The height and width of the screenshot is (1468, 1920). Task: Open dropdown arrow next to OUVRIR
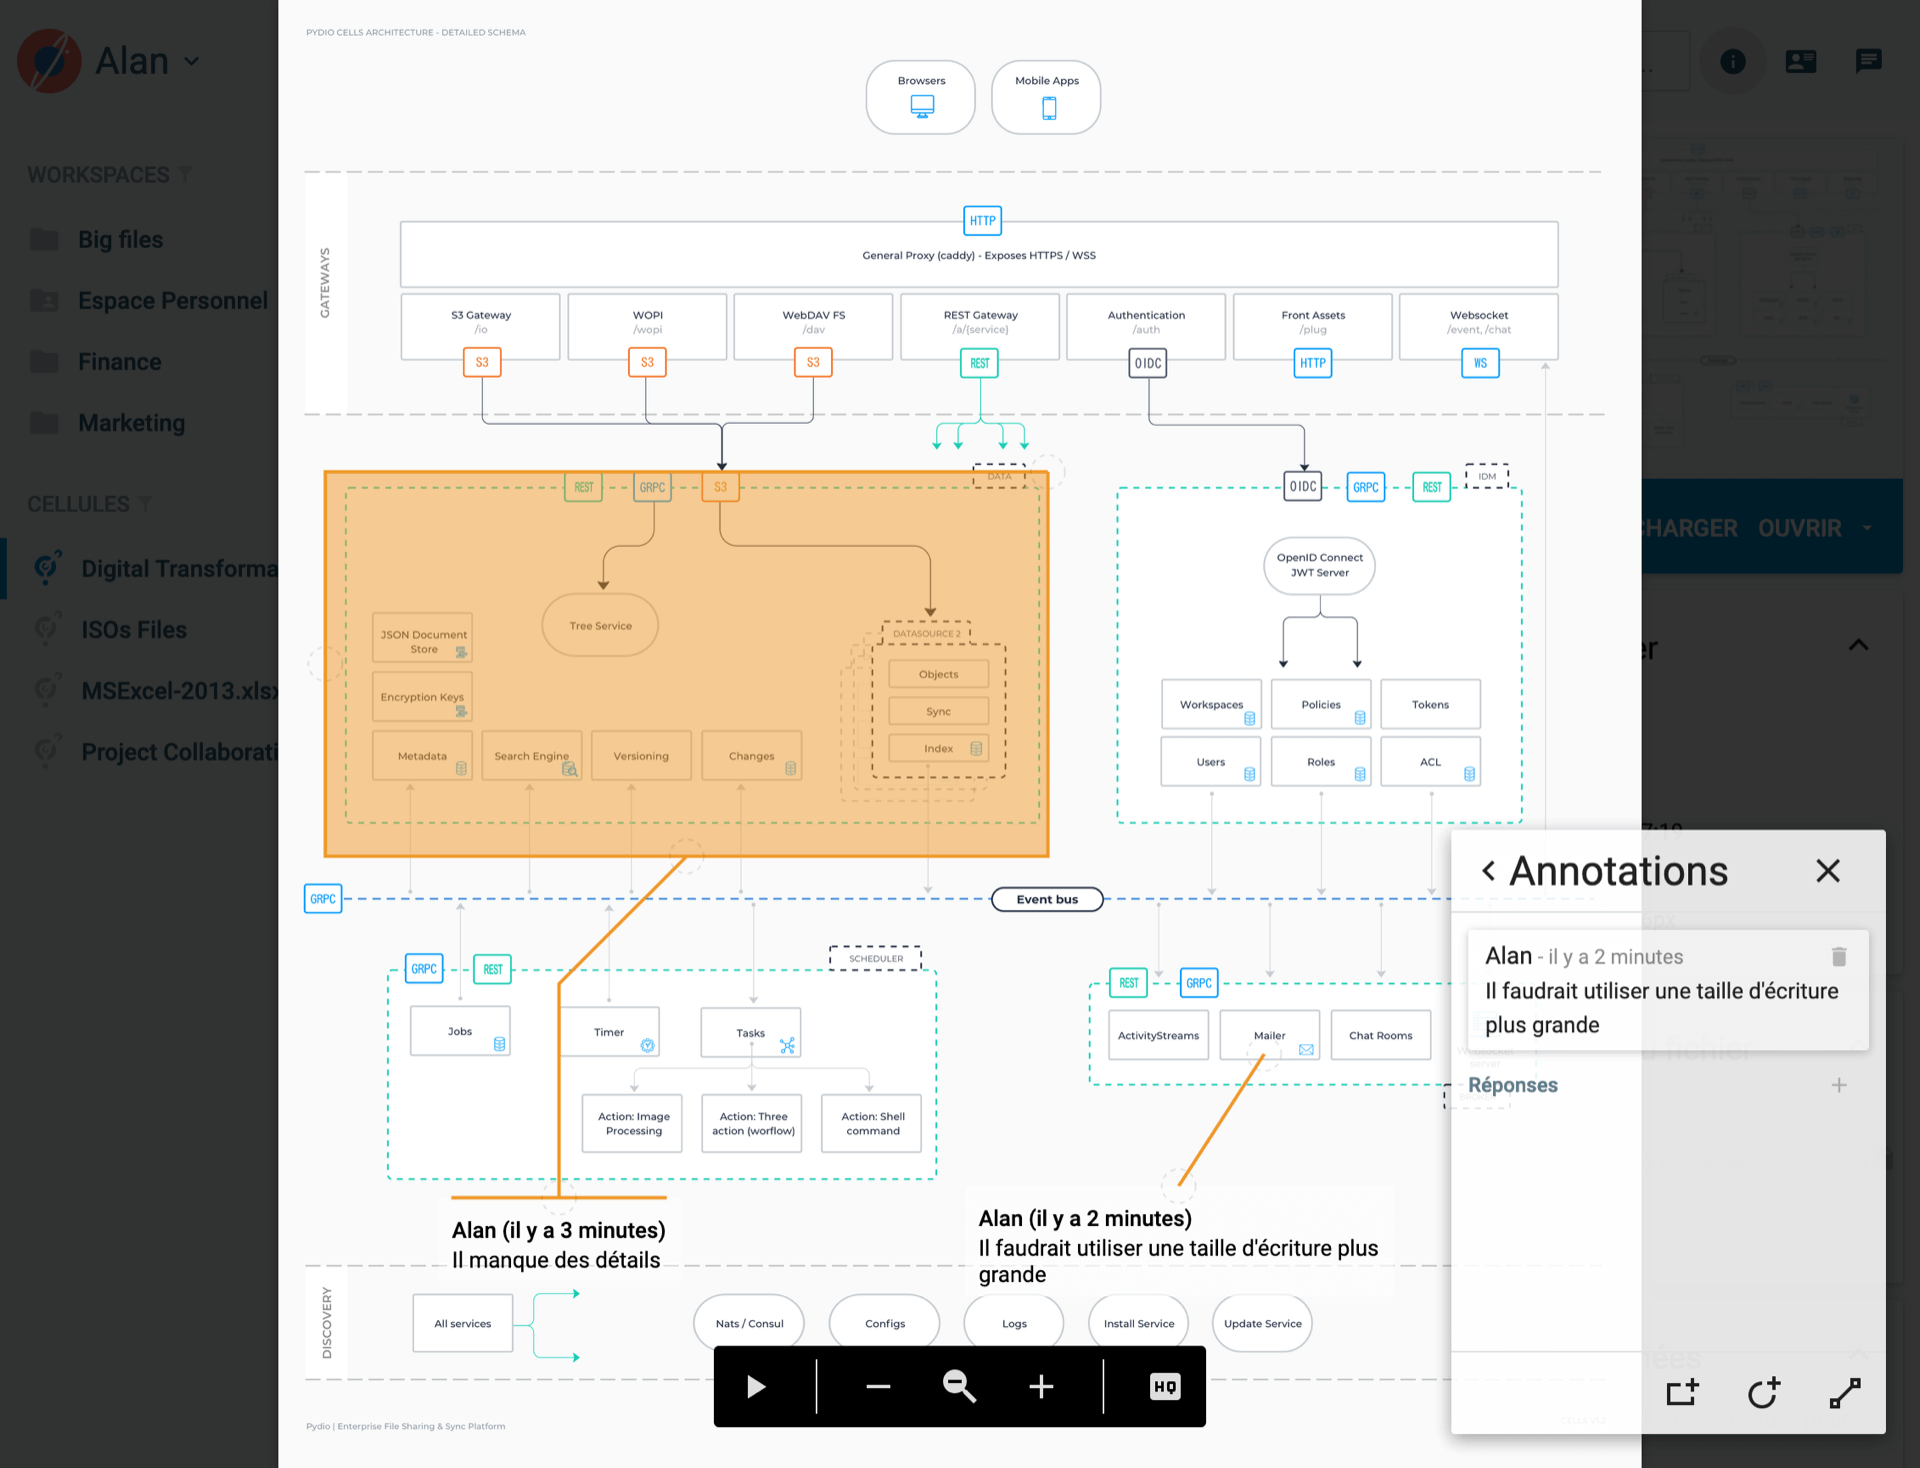pos(1867,528)
